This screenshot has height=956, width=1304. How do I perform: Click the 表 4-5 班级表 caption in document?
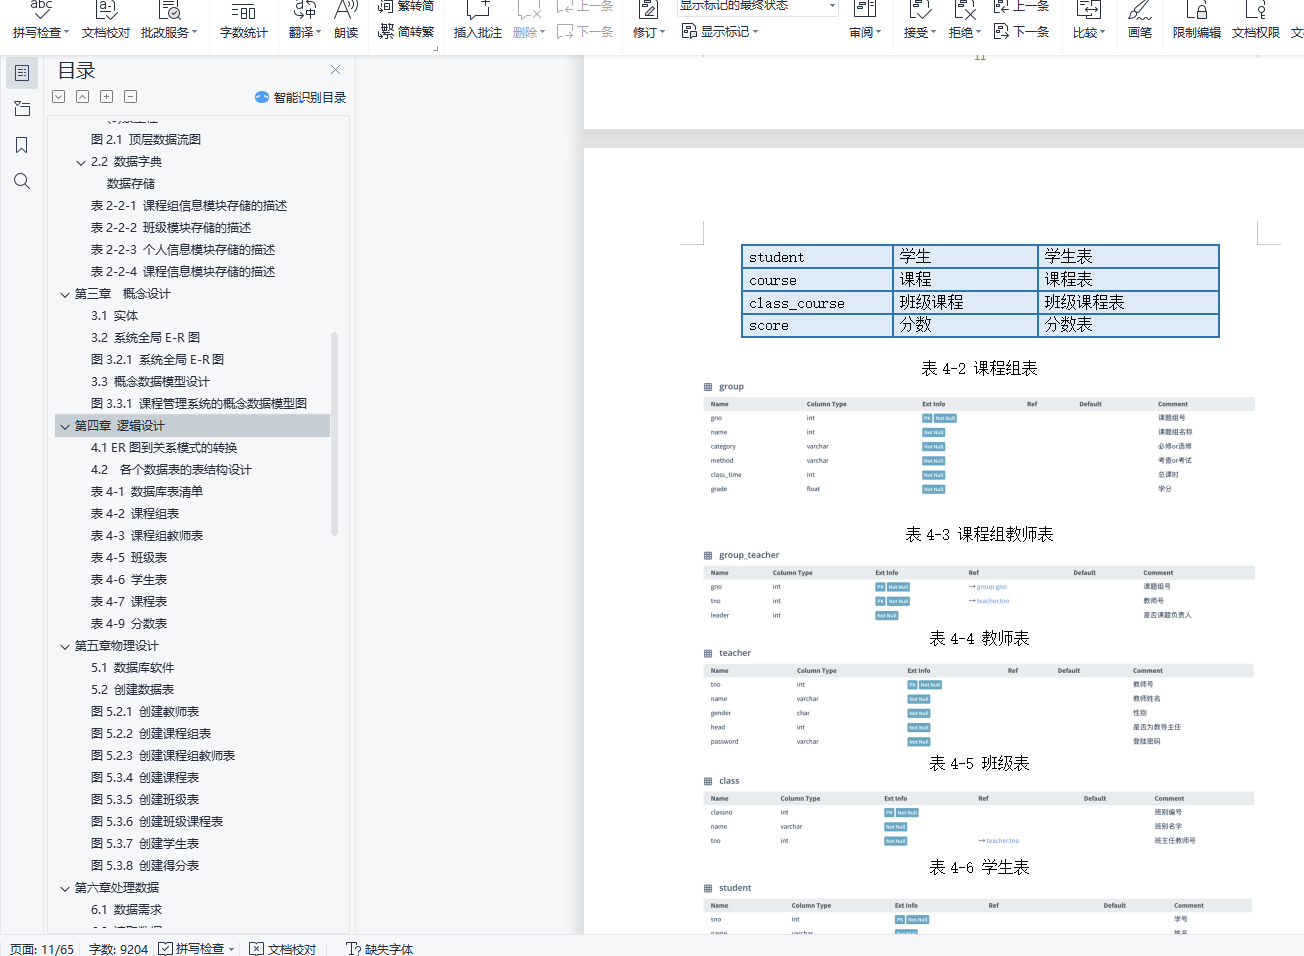pyautogui.click(x=979, y=763)
